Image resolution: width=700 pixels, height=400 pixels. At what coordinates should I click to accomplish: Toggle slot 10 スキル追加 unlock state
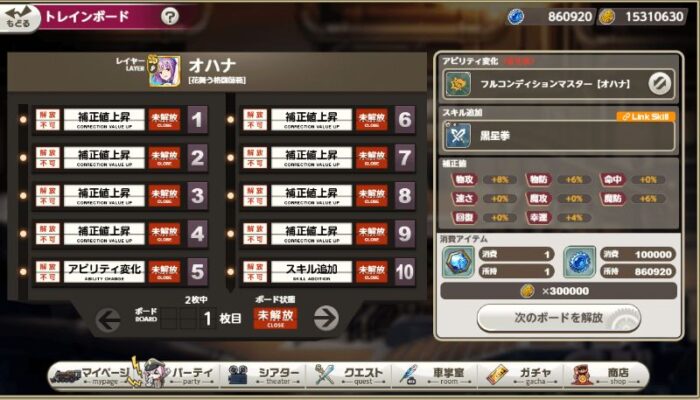pos(371,271)
